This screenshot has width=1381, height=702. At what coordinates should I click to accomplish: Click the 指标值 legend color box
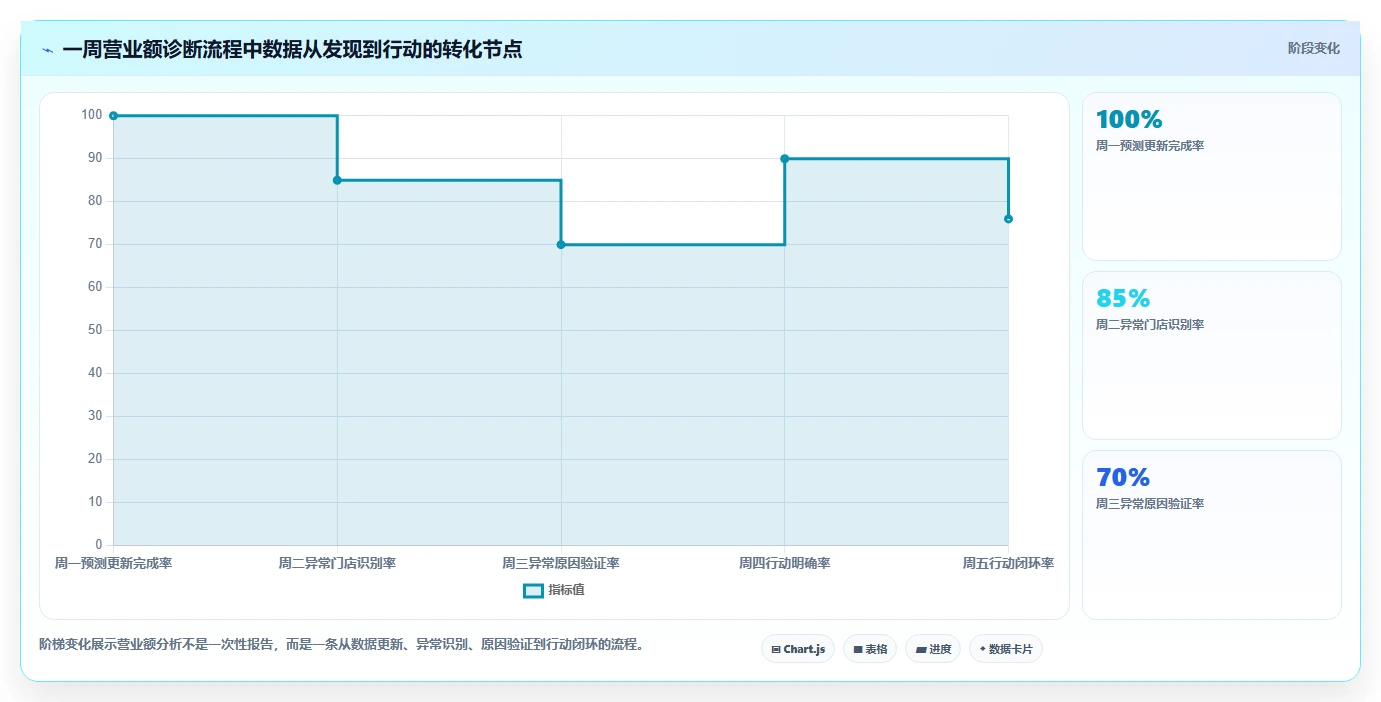point(534,591)
